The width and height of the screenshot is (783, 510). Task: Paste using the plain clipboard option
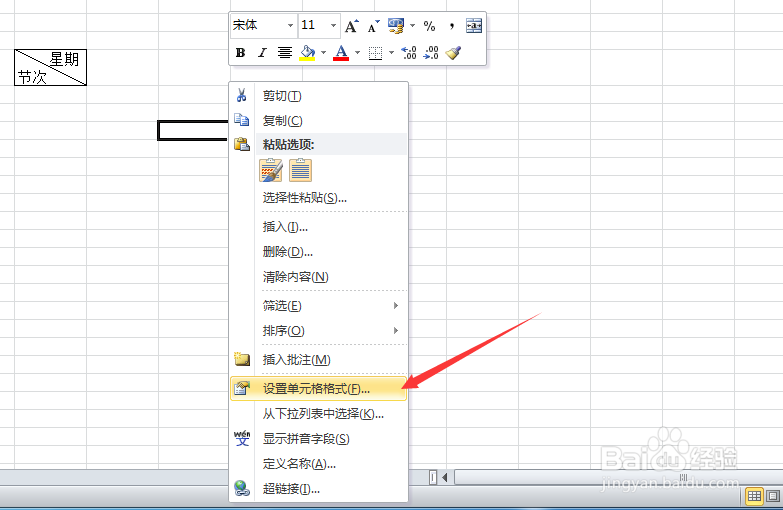click(301, 170)
